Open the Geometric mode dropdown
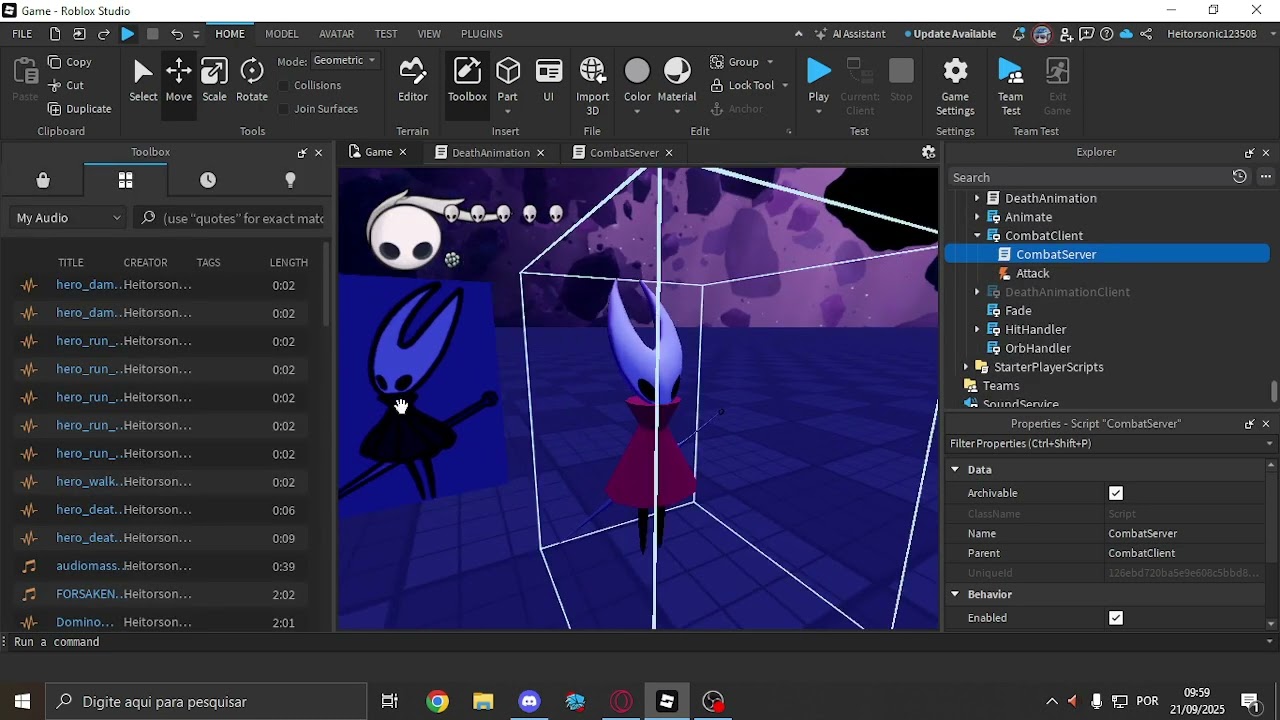 (344, 61)
